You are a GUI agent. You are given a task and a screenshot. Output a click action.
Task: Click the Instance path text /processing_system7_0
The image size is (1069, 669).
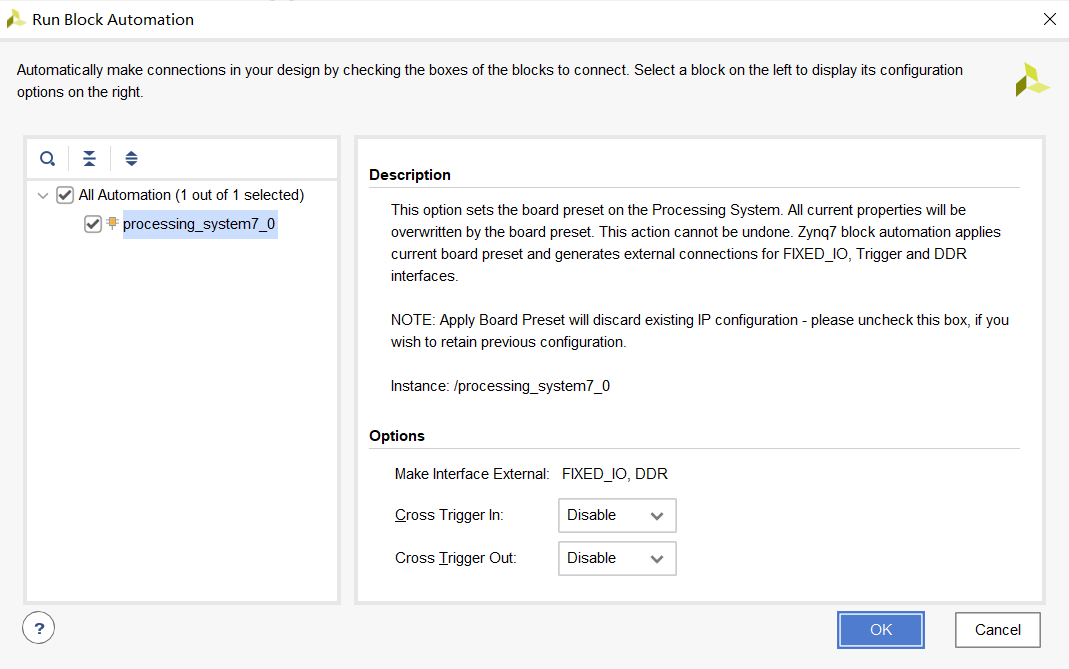(531, 385)
